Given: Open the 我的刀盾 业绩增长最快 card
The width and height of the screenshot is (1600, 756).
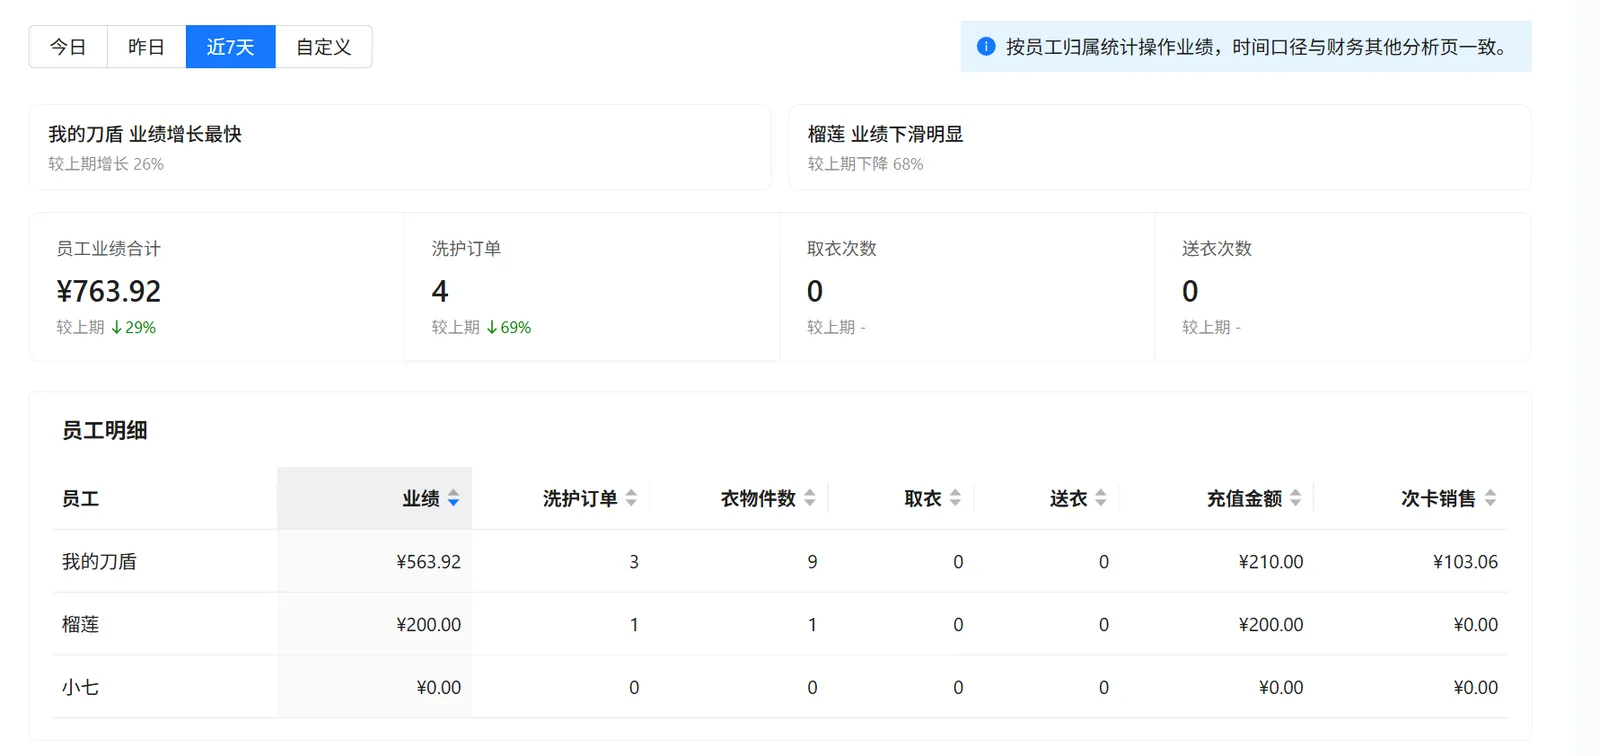Looking at the screenshot, I should [x=400, y=147].
